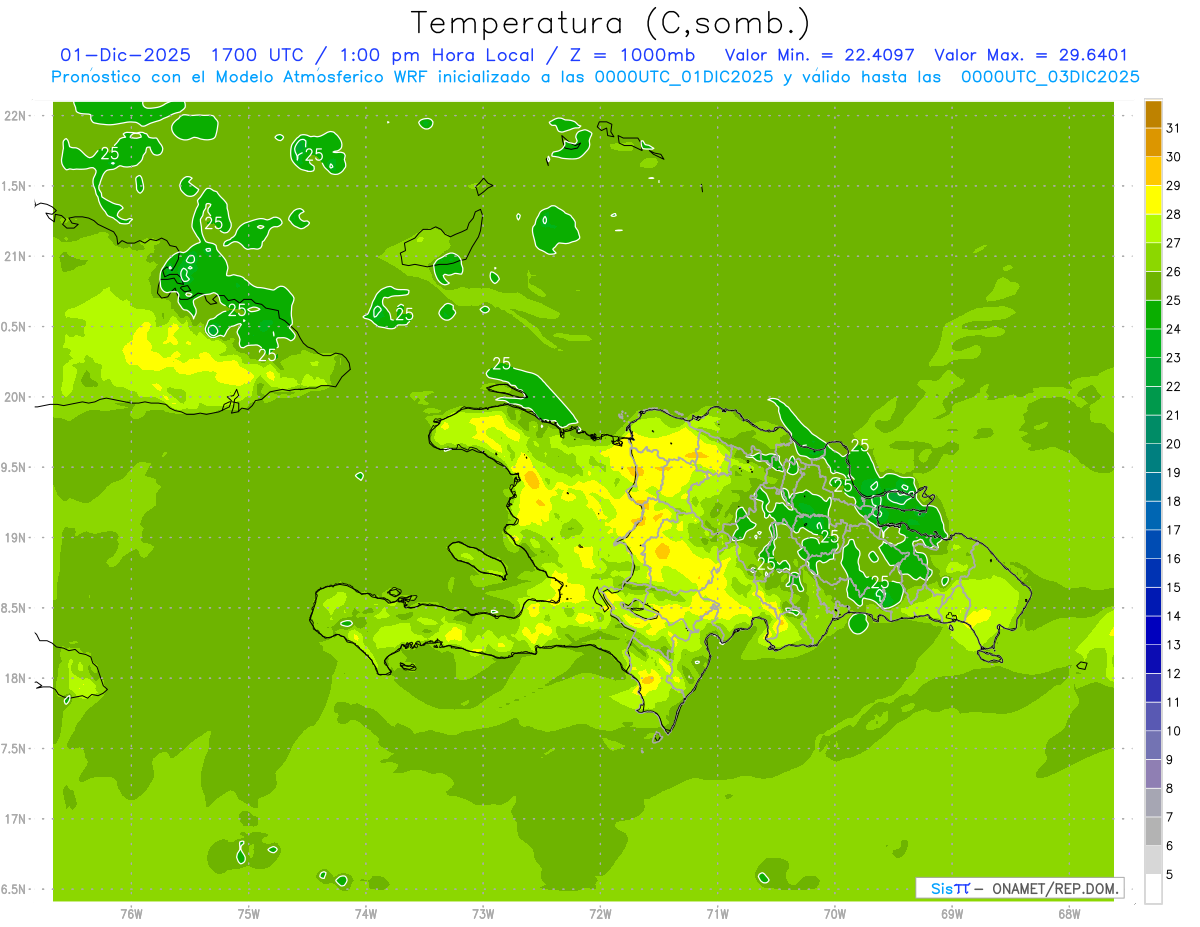Click the "14" color scale value
The width and height of the screenshot is (1200, 927).
pos(1174,616)
